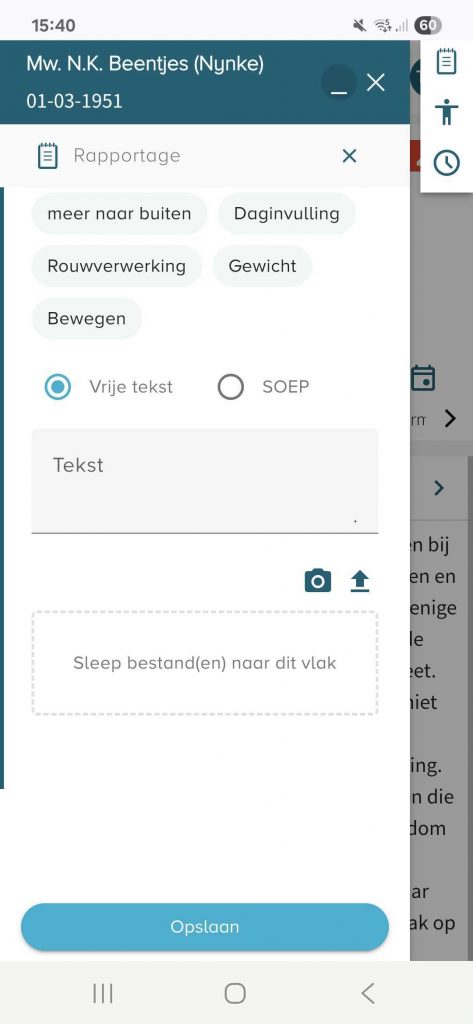473x1024 pixels.
Task: Close the Rapportage section with X
Action: pyautogui.click(x=350, y=156)
